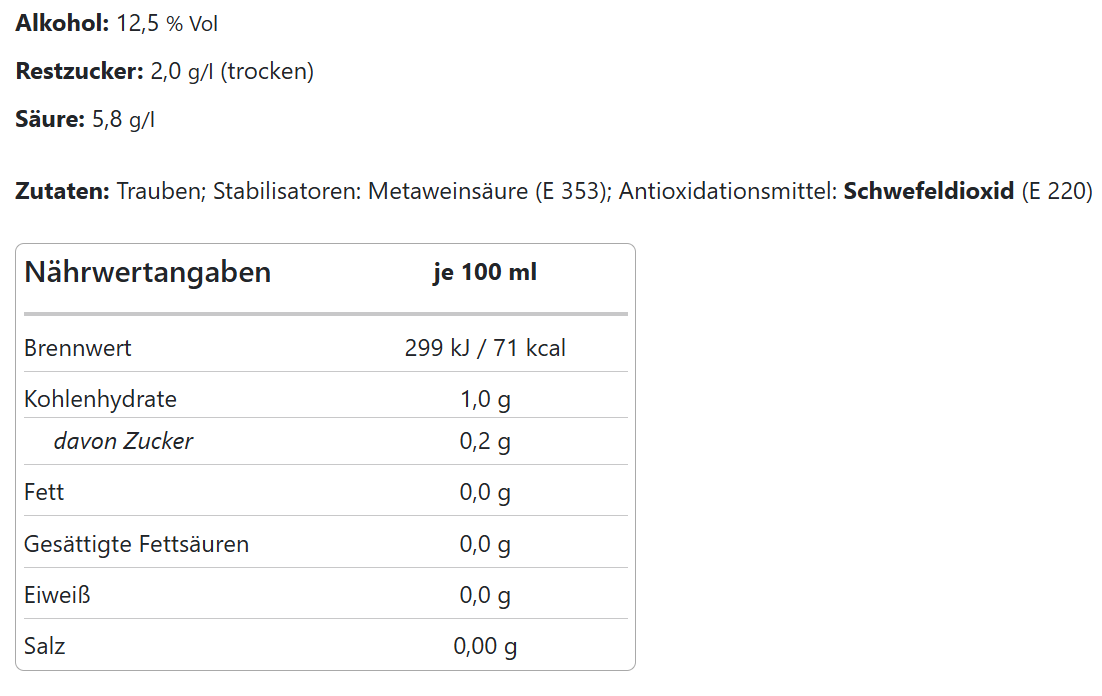Click the bold Schwefeldioxid allergen text
Screen dimensions: 1102x696
[928, 191]
